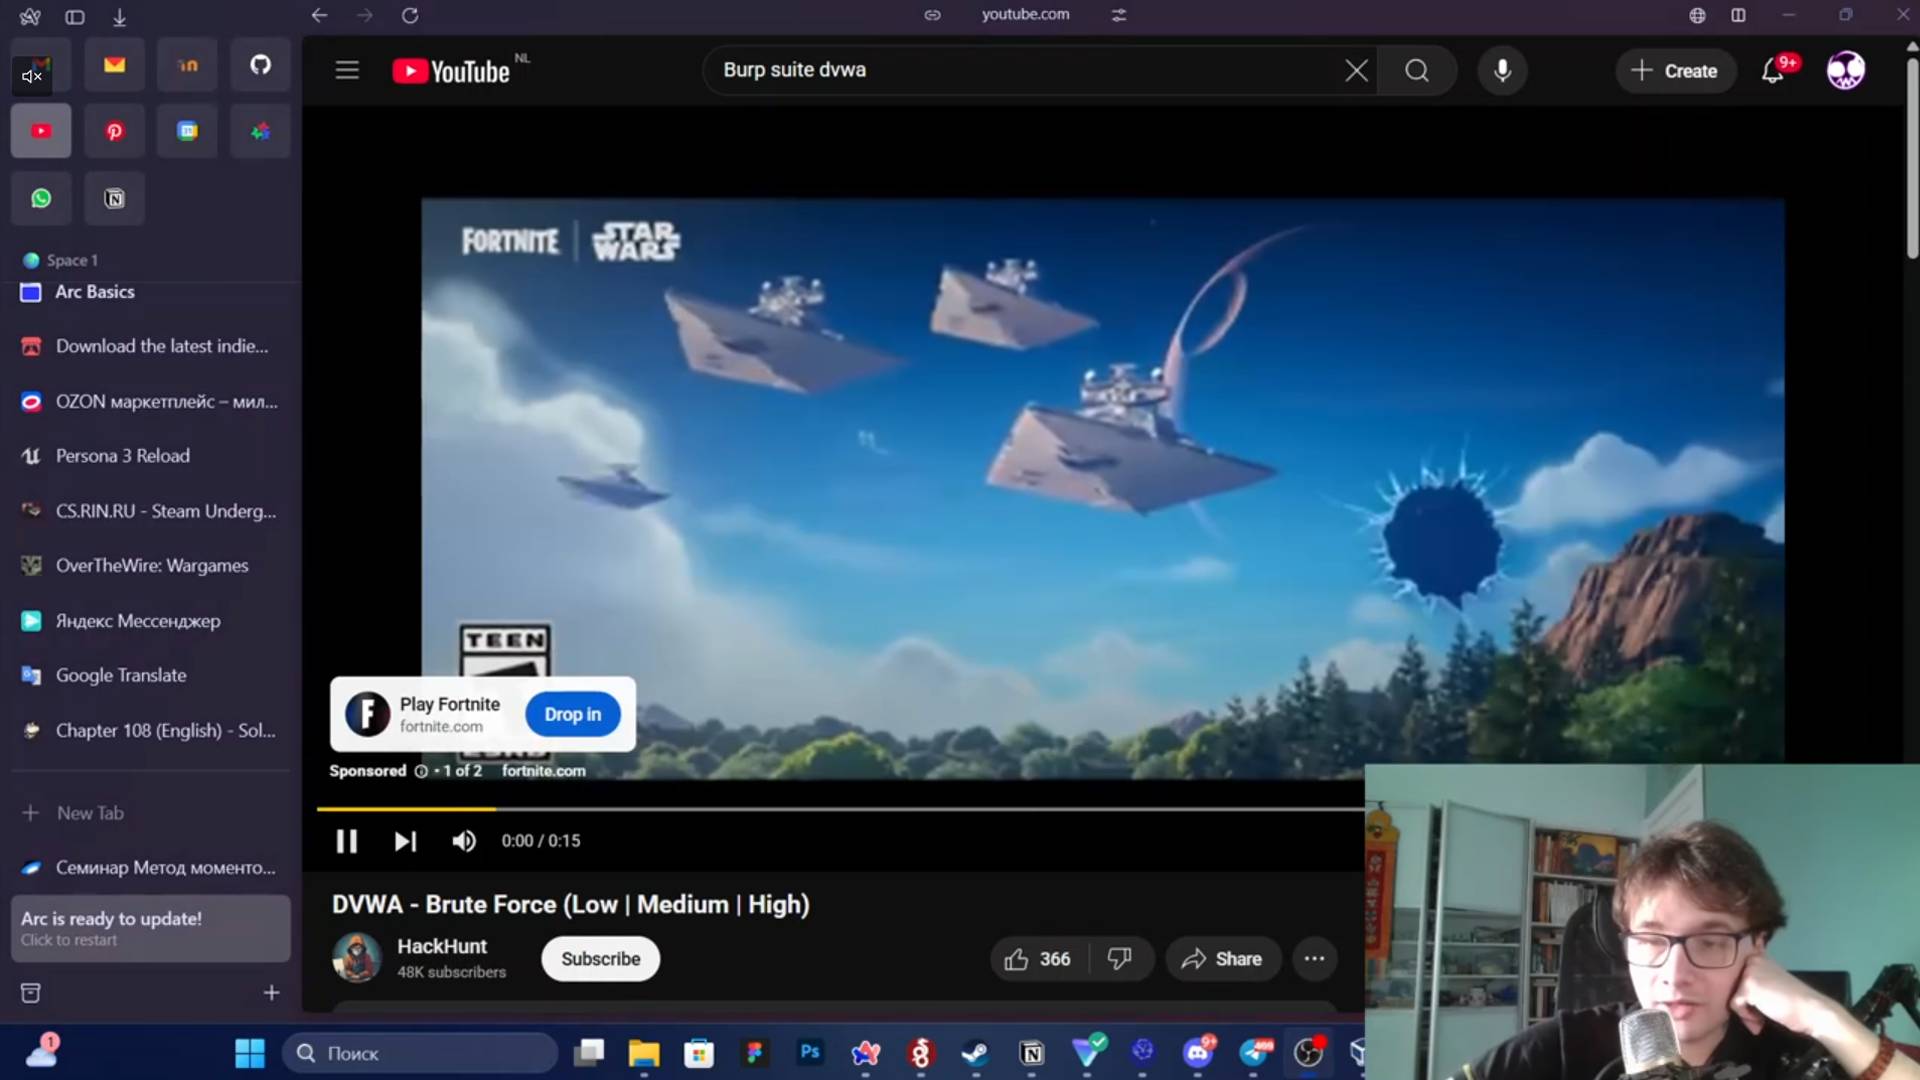Viewport: 1920px width, 1080px height.
Task: Click New Tab in the sidebar
Action: click(150, 813)
